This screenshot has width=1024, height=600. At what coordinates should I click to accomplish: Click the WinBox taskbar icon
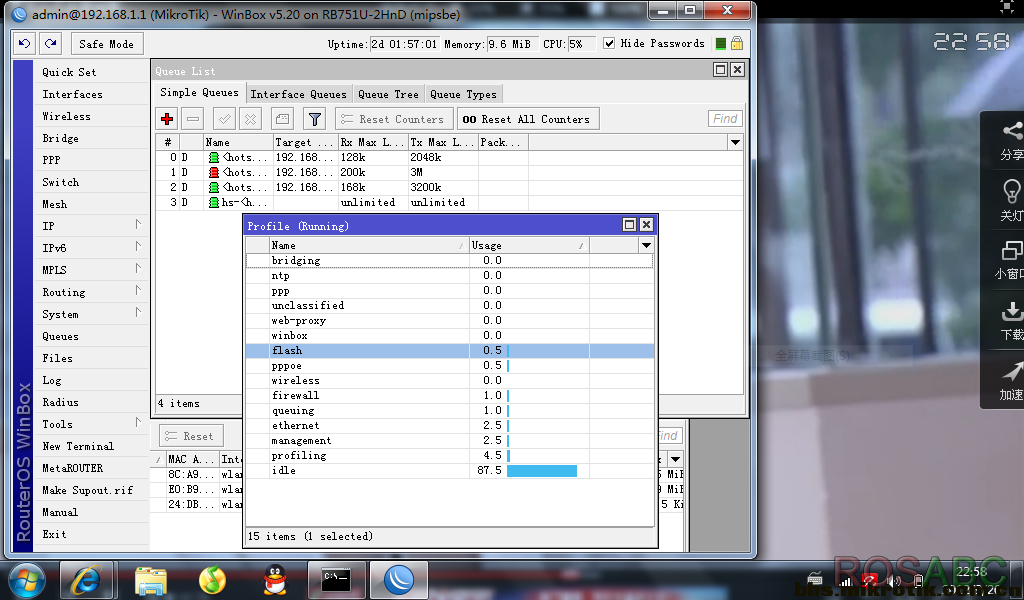(399, 580)
